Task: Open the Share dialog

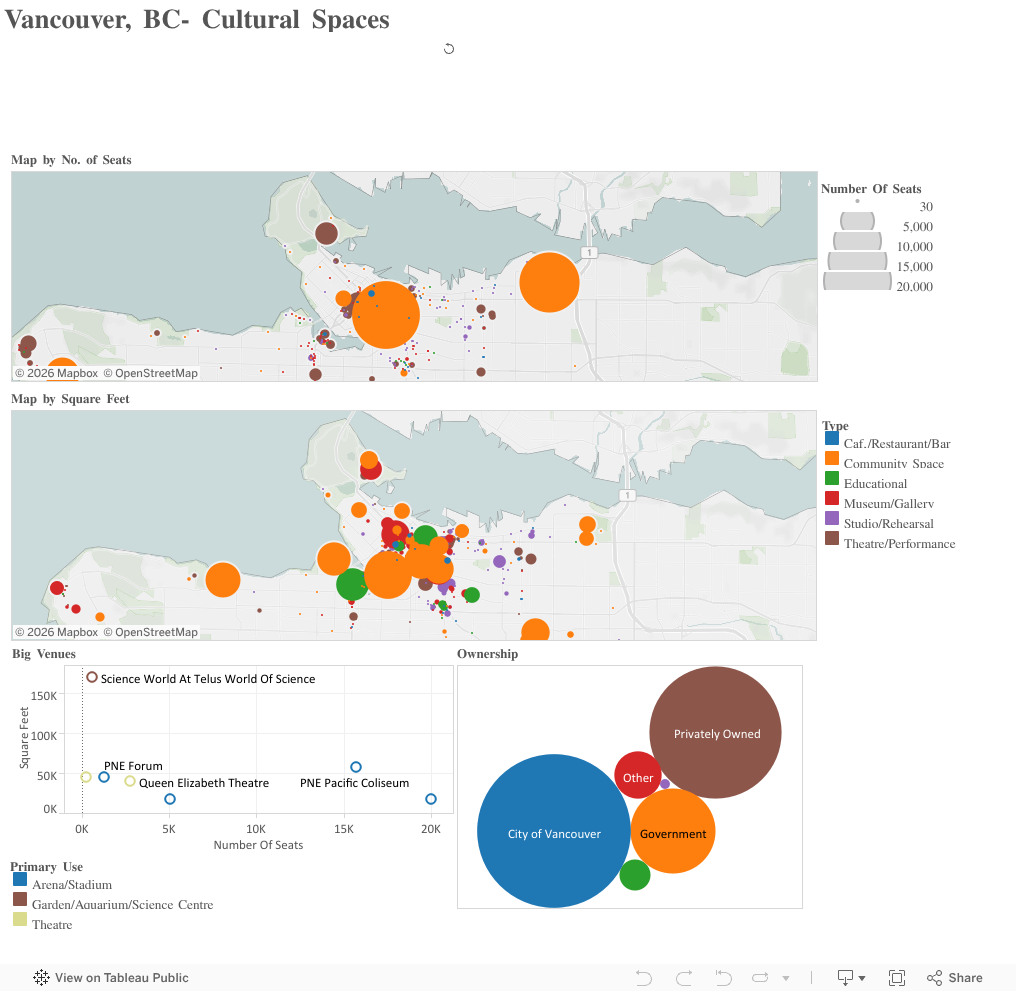Action: pyautogui.click(x=955, y=978)
